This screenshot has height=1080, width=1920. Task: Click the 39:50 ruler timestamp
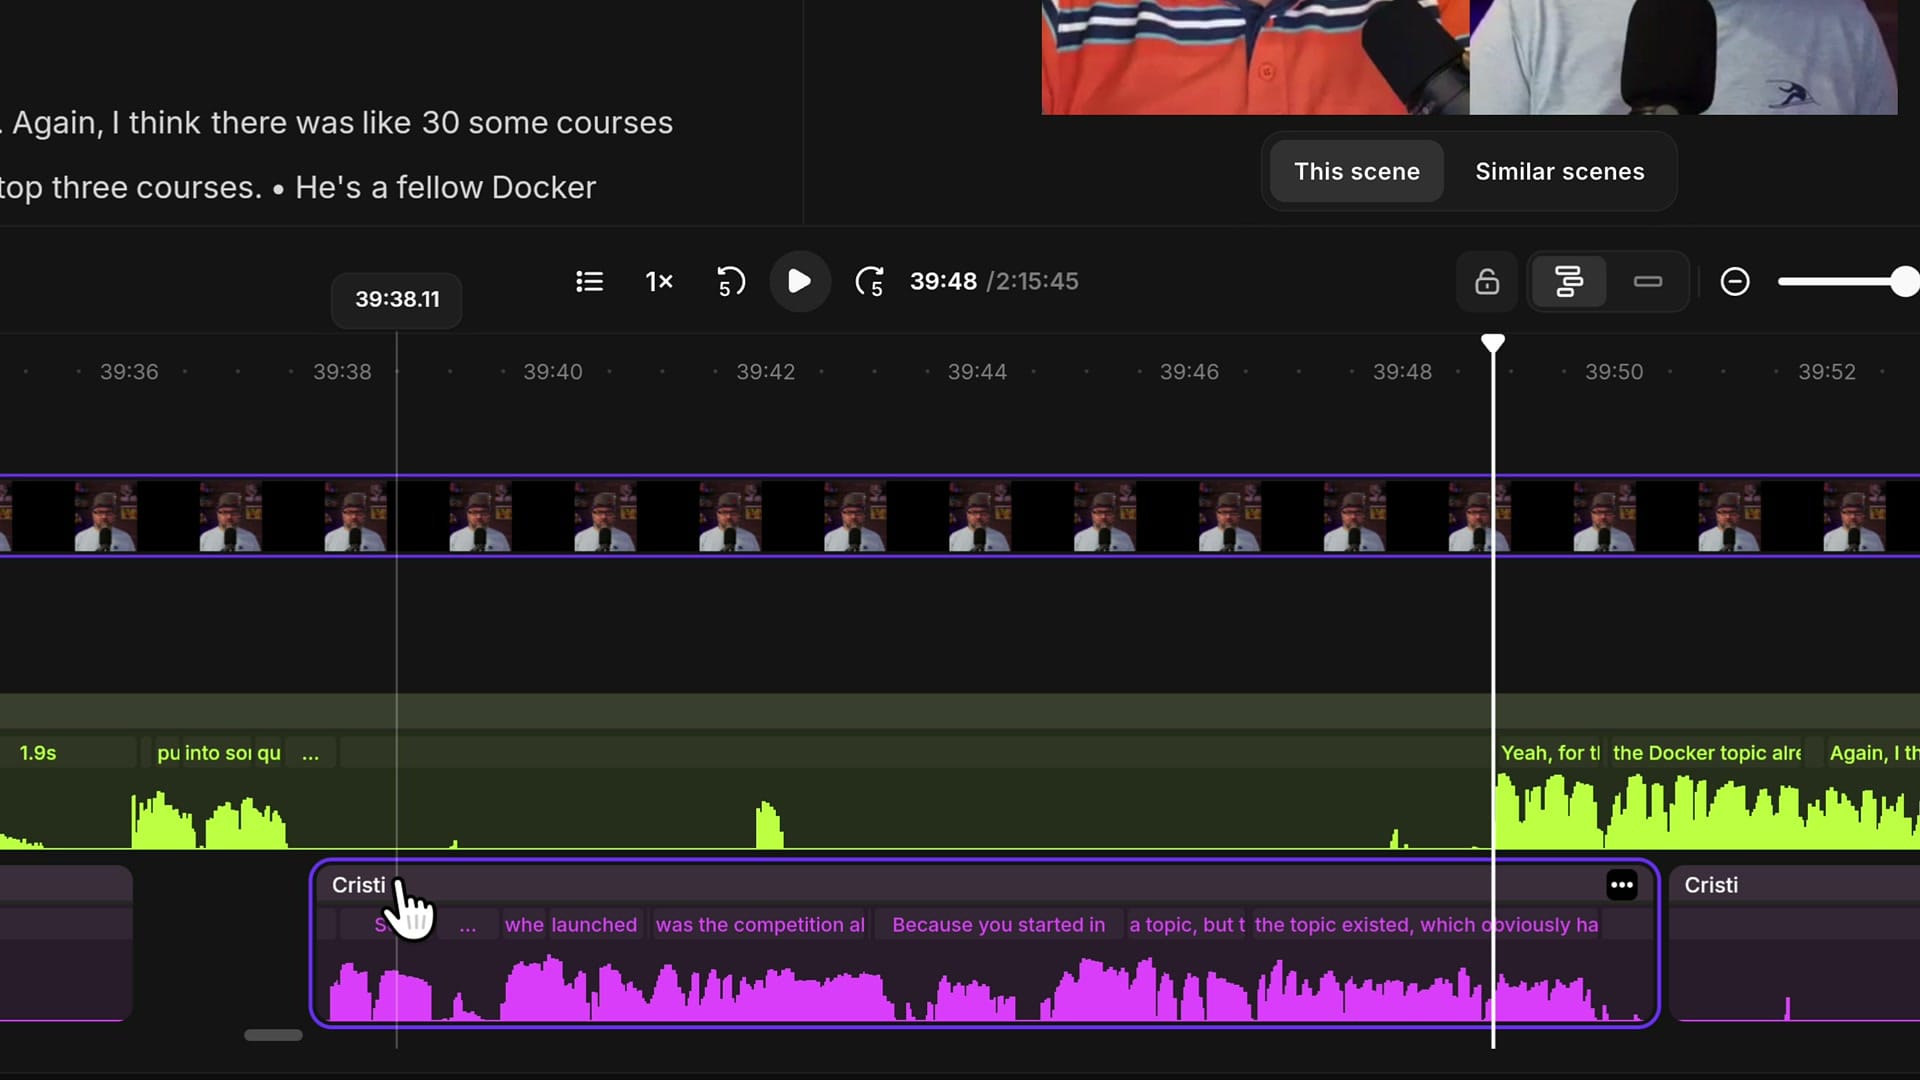click(x=1613, y=372)
